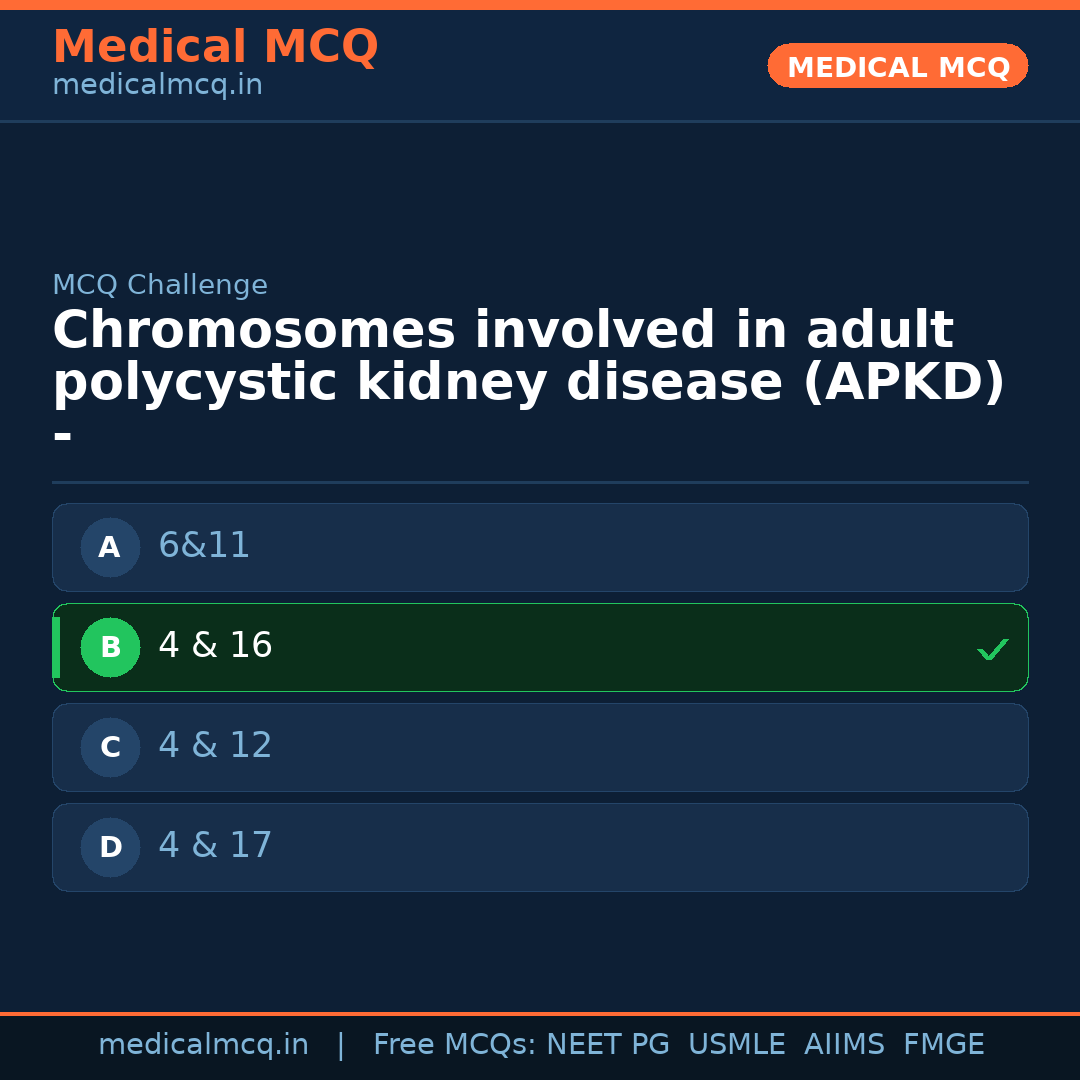Click the letter C circle icon

(x=110, y=747)
